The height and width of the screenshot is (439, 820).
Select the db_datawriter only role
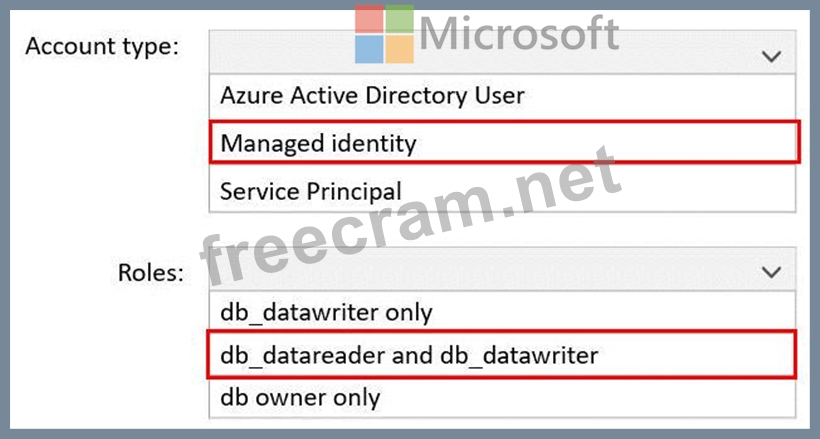click(x=326, y=312)
